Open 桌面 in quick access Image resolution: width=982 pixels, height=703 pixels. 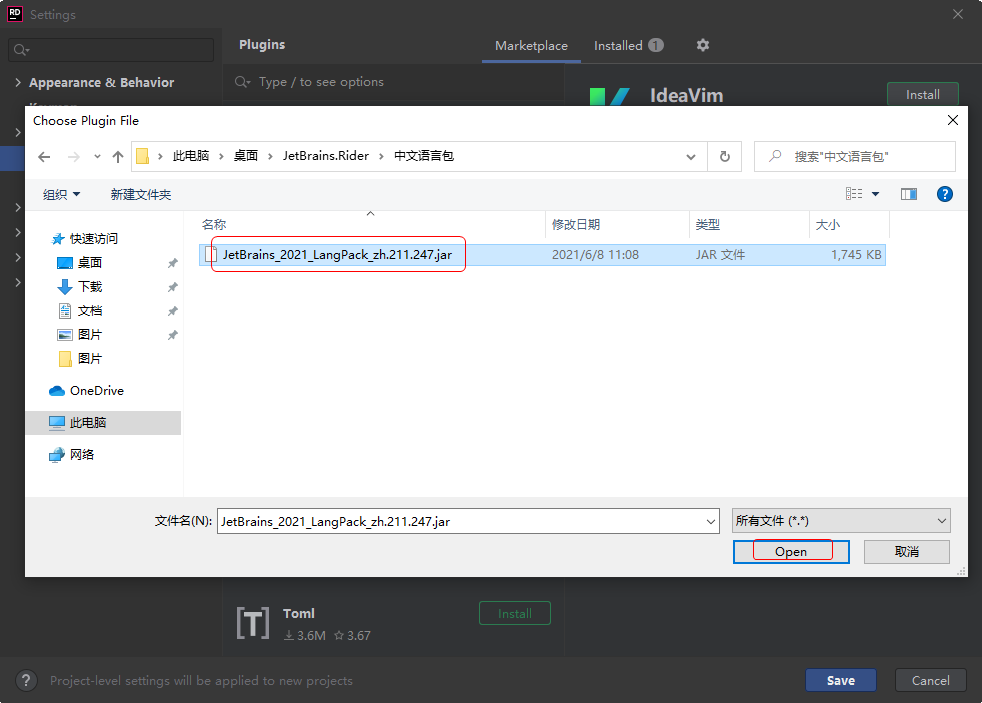[x=90, y=262]
